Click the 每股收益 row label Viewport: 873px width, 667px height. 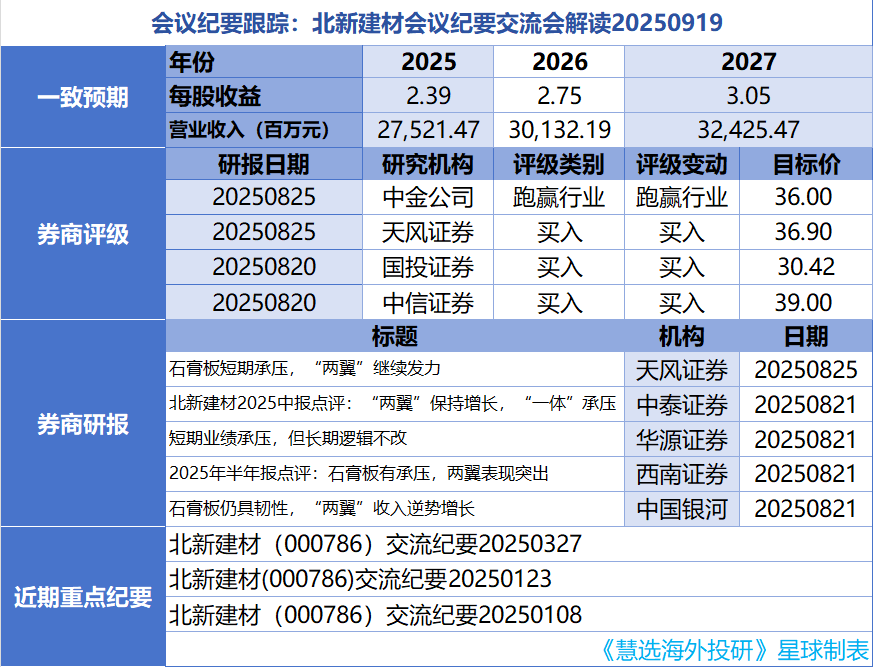click(264, 96)
